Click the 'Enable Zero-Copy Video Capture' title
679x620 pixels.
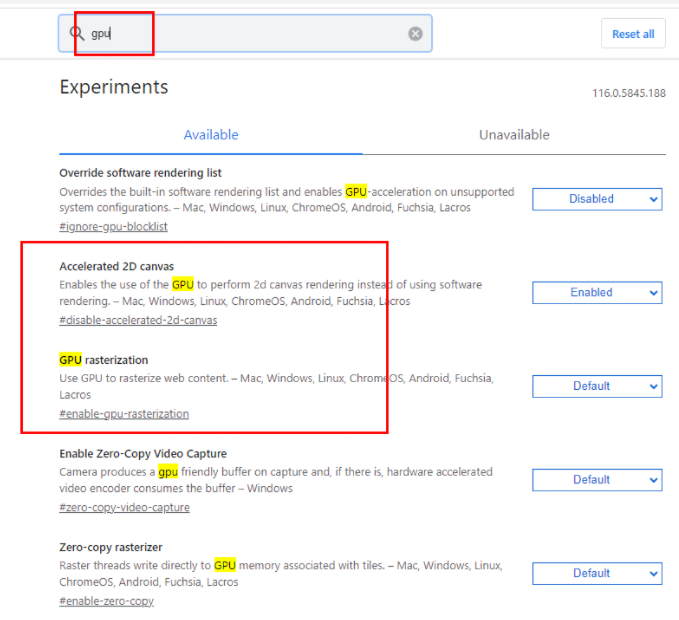tap(143, 453)
